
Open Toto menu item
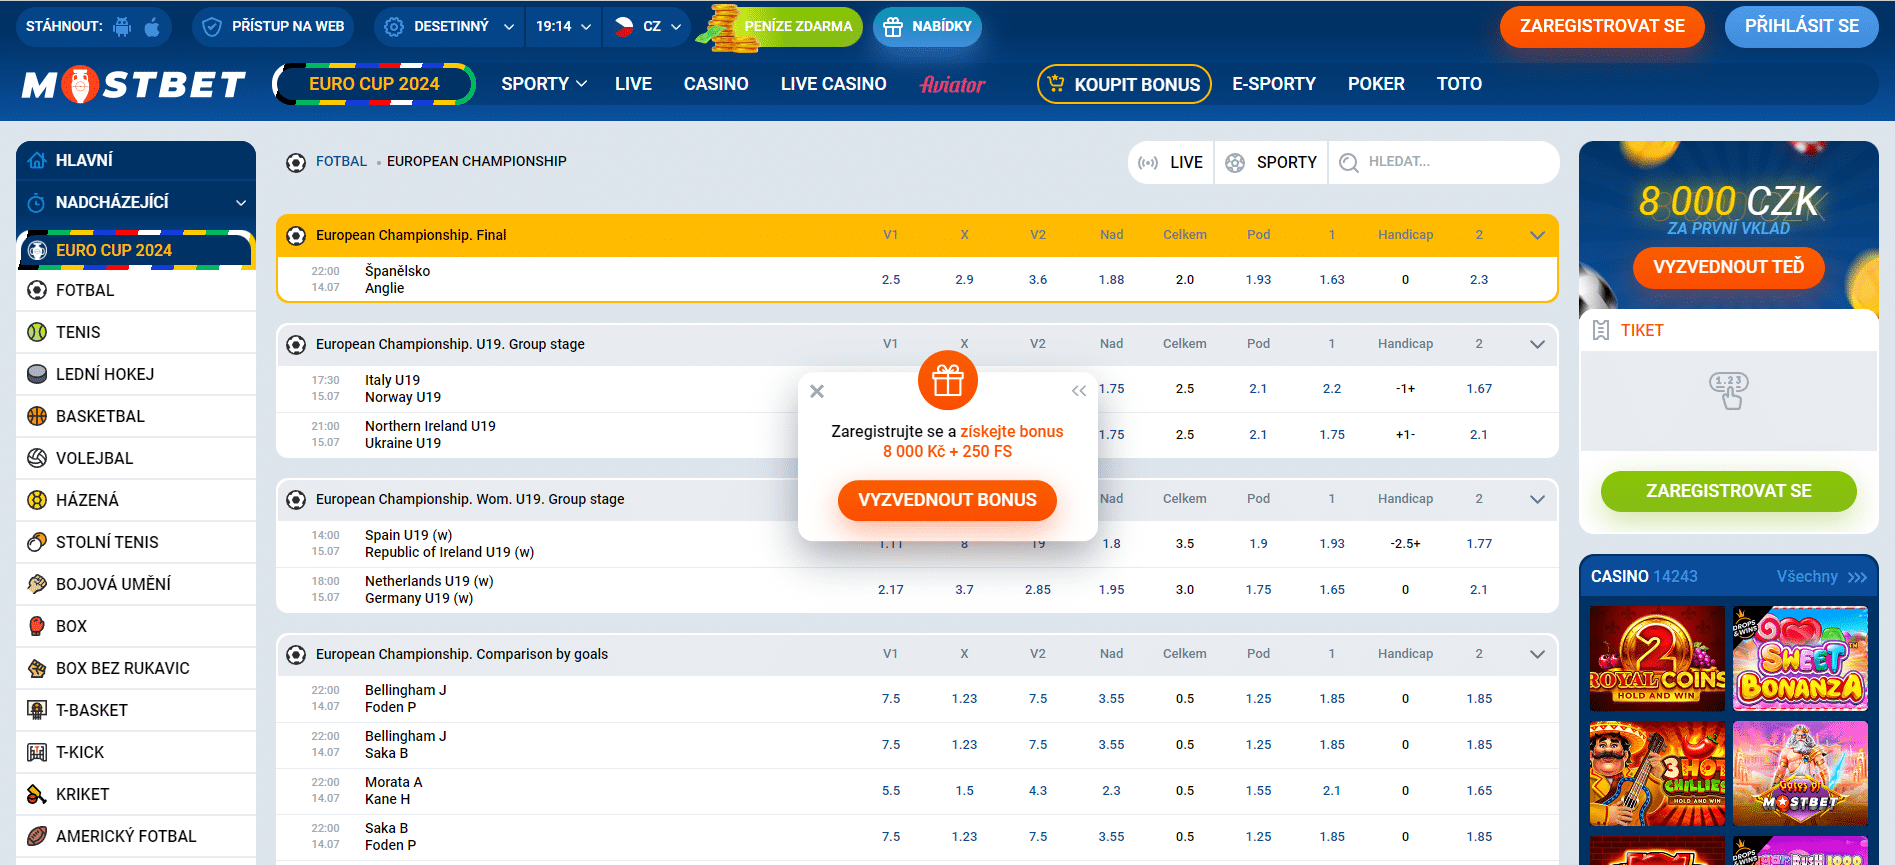(1459, 84)
